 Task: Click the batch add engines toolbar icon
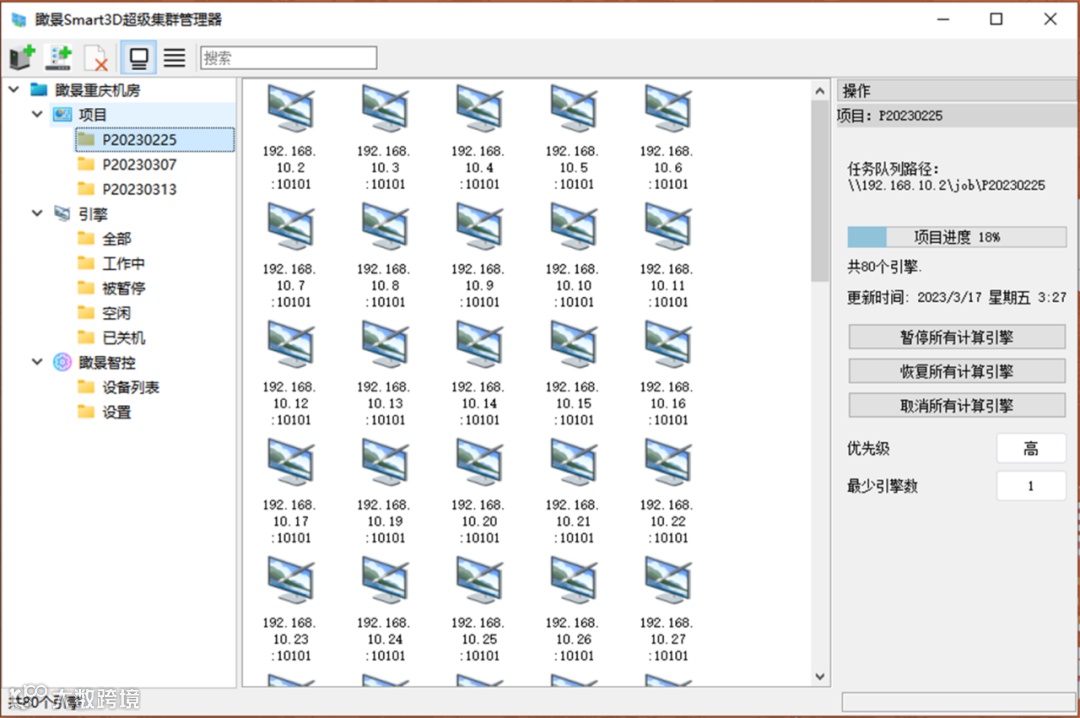(x=59, y=57)
